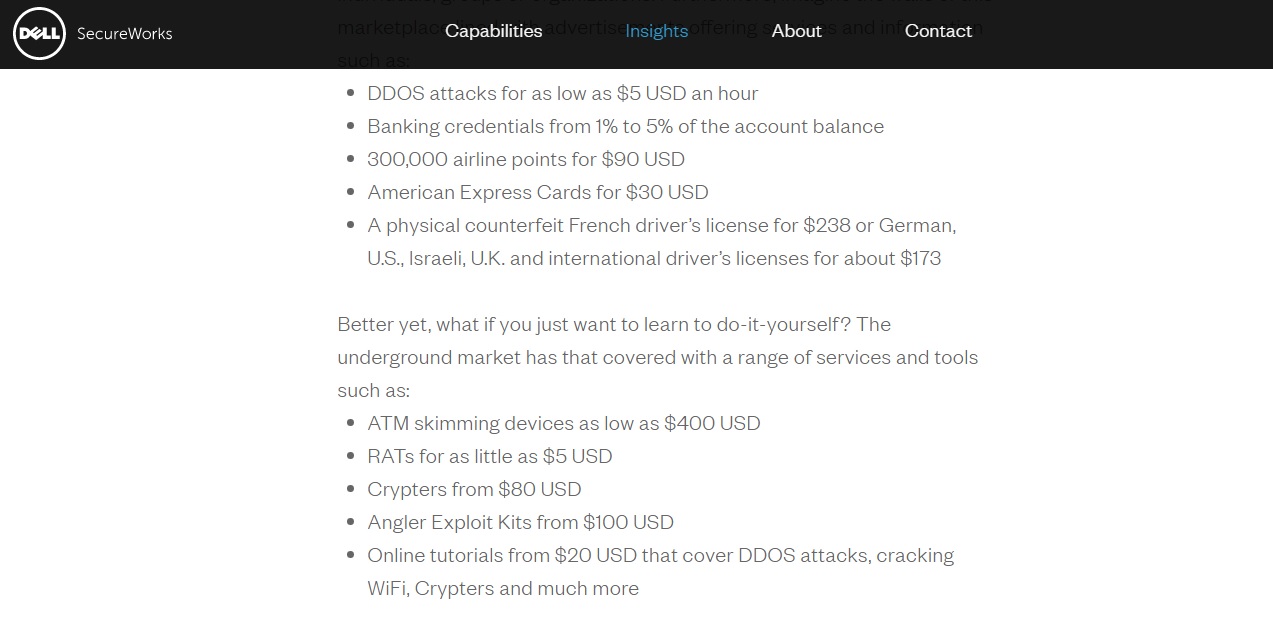This screenshot has width=1273, height=627.
Task: Click the Angler Exploit Kits line
Action: pos(521,522)
